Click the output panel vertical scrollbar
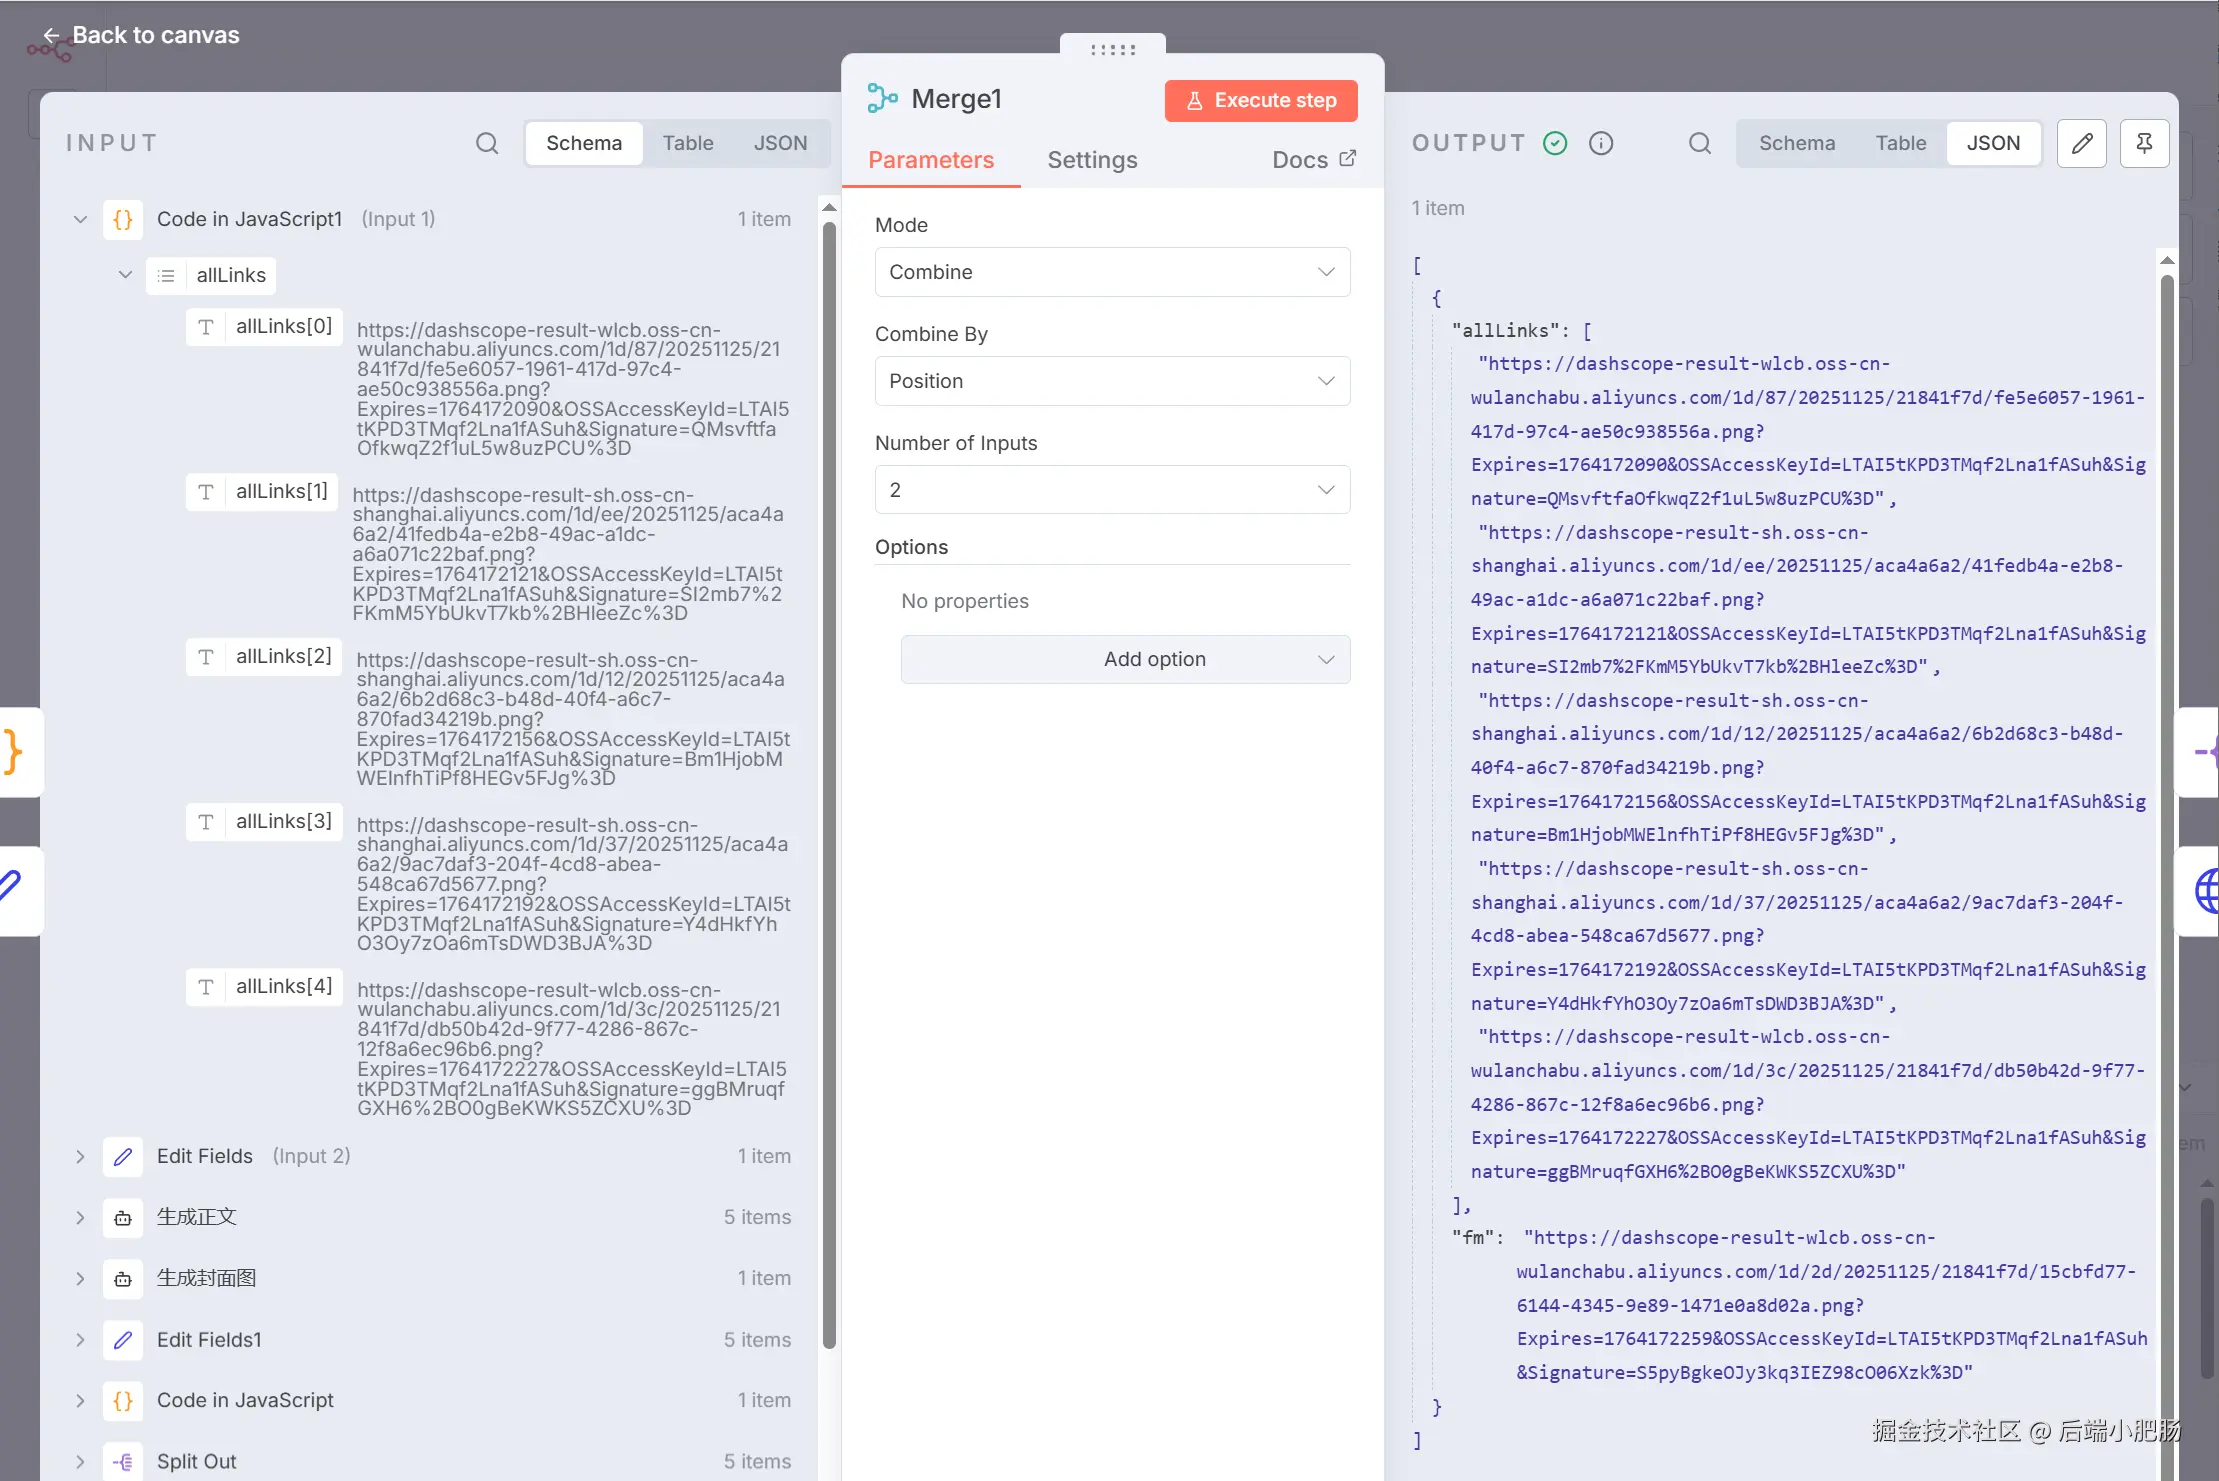This screenshot has width=2219, height=1481. (x=2167, y=800)
